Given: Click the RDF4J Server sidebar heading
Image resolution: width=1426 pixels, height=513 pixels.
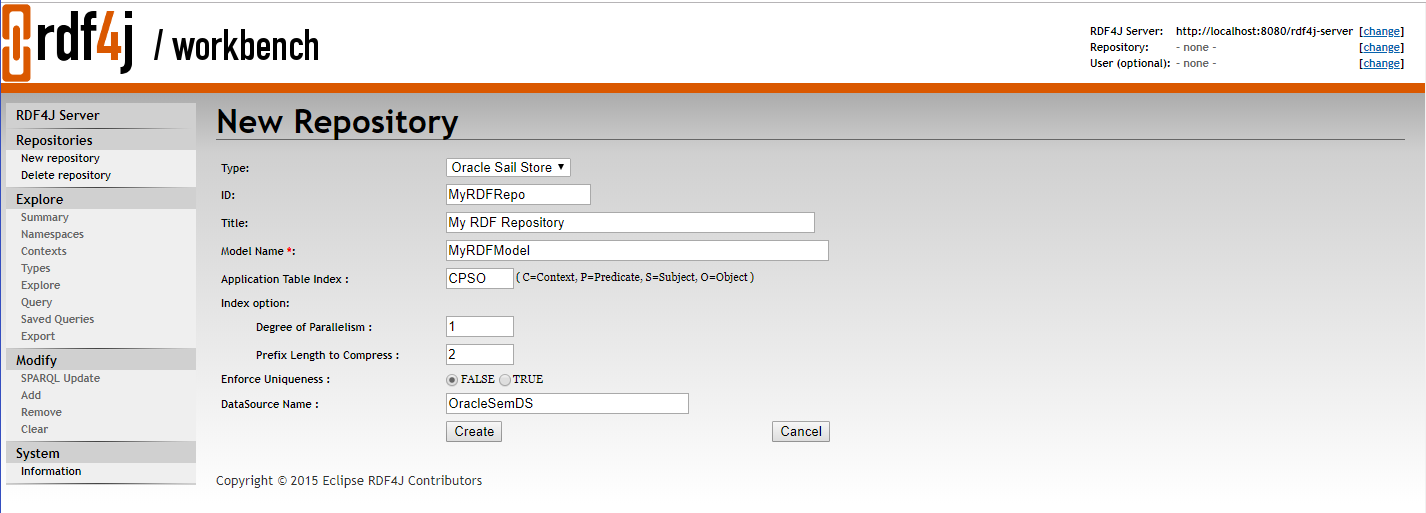Looking at the screenshot, I should 58,115.
